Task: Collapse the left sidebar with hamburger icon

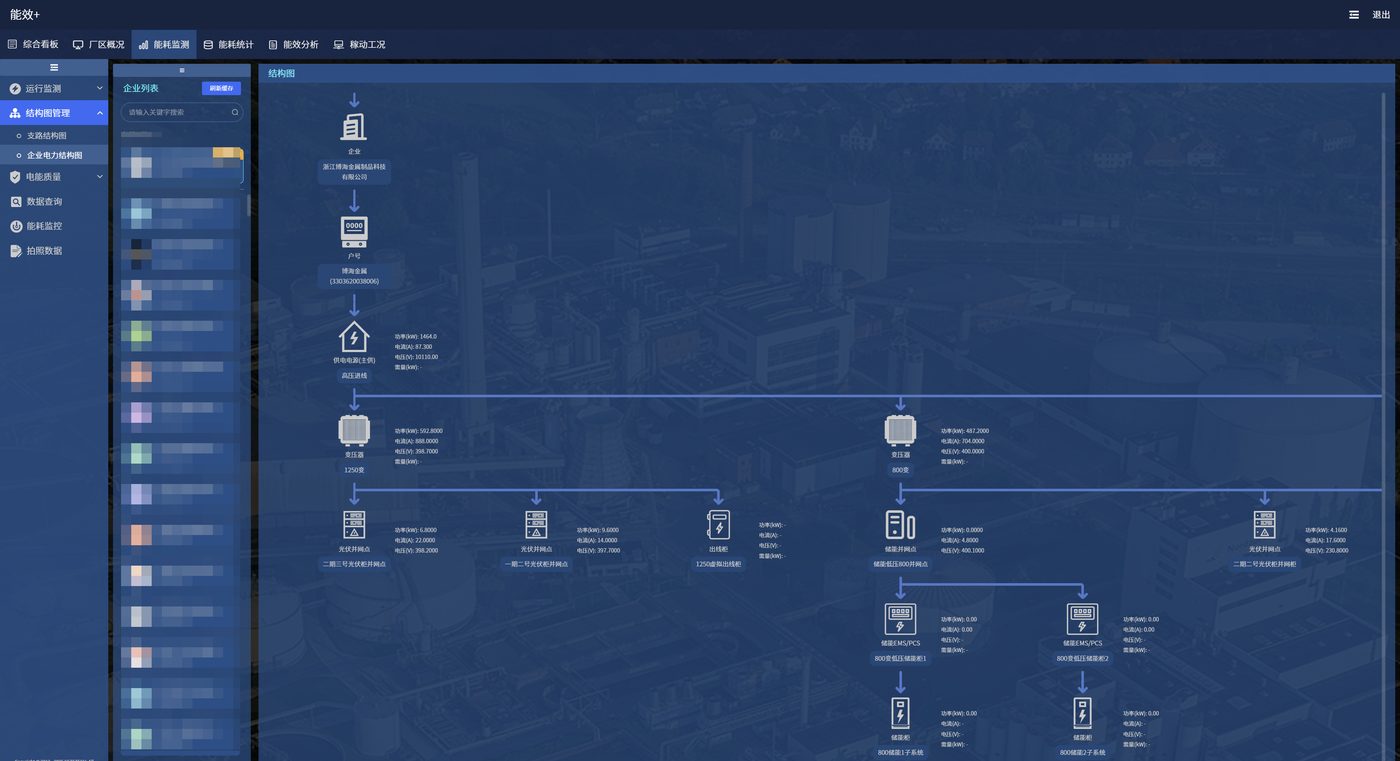Action: point(54,68)
